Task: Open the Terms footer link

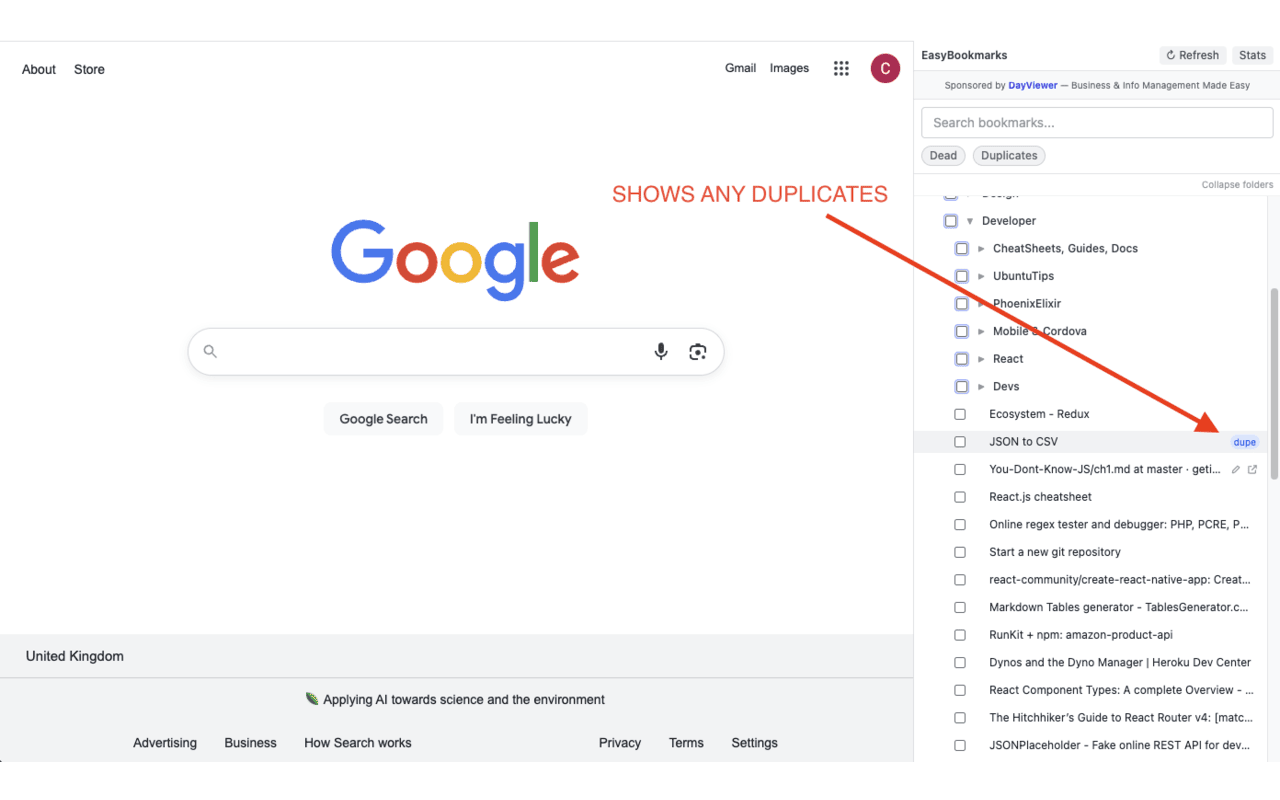Action: point(686,743)
